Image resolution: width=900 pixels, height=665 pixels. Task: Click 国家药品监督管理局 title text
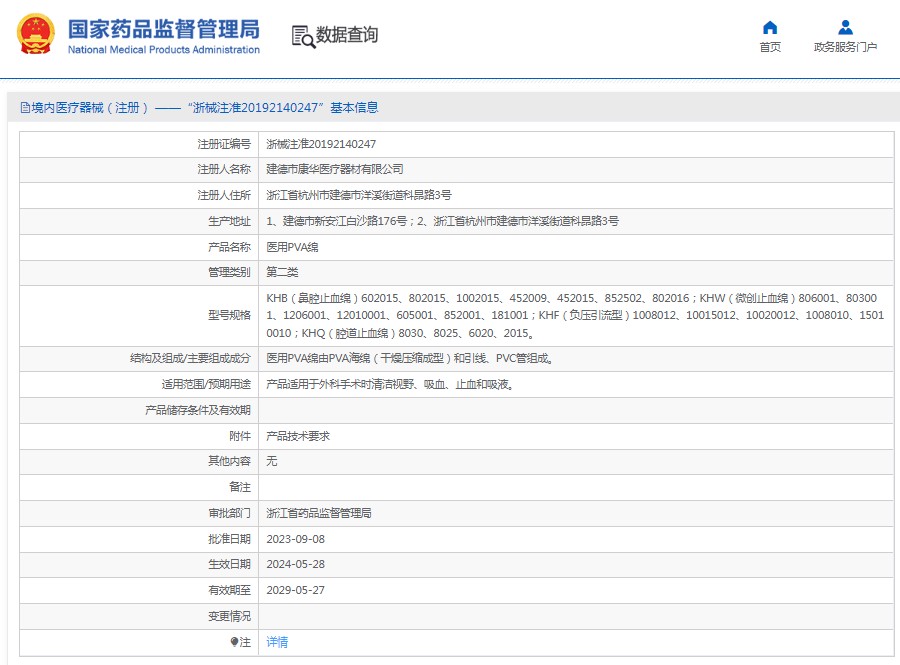click(x=164, y=29)
